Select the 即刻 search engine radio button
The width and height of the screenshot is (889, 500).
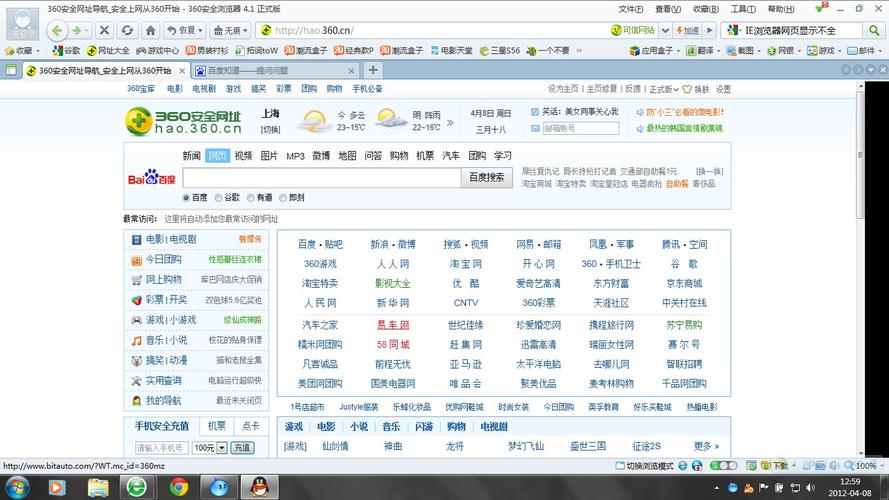(x=283, y=198)
